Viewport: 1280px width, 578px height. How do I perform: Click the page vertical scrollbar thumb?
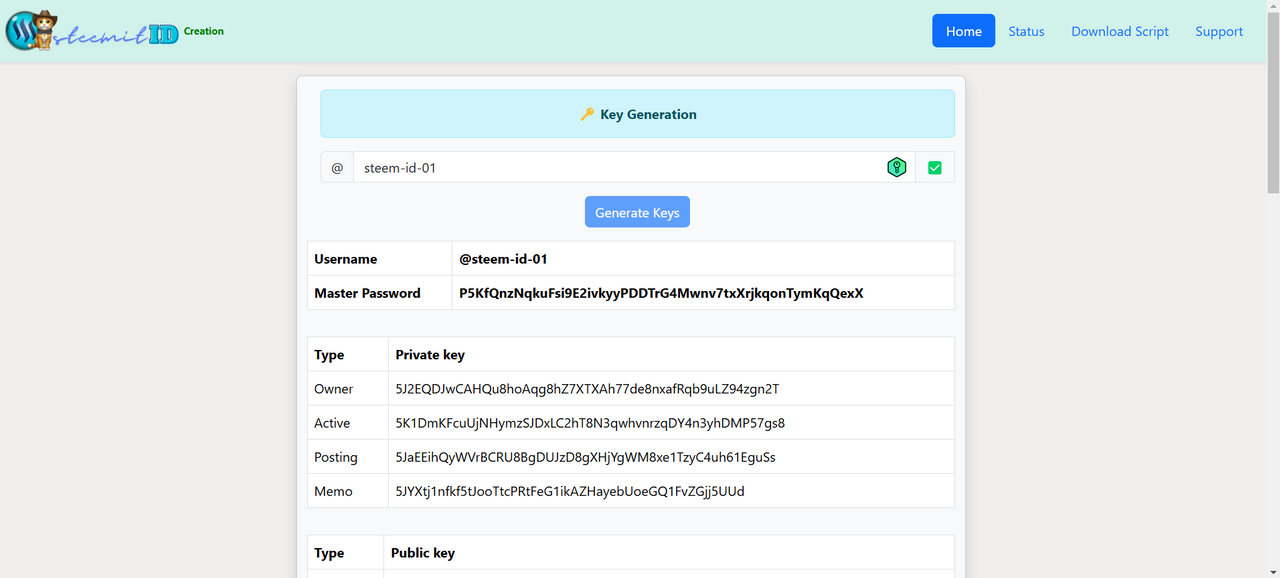coord(1273,100)
